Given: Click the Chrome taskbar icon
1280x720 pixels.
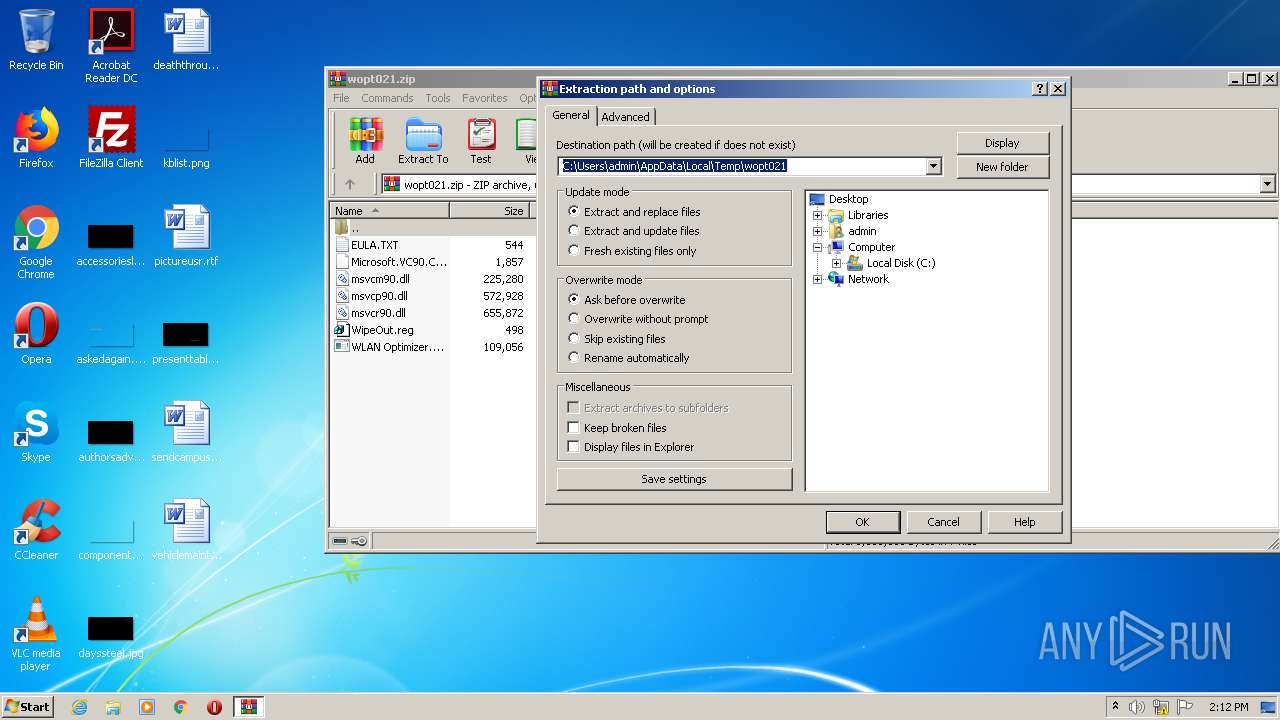Looking at the screenshot, I should [x=181, y=707].
